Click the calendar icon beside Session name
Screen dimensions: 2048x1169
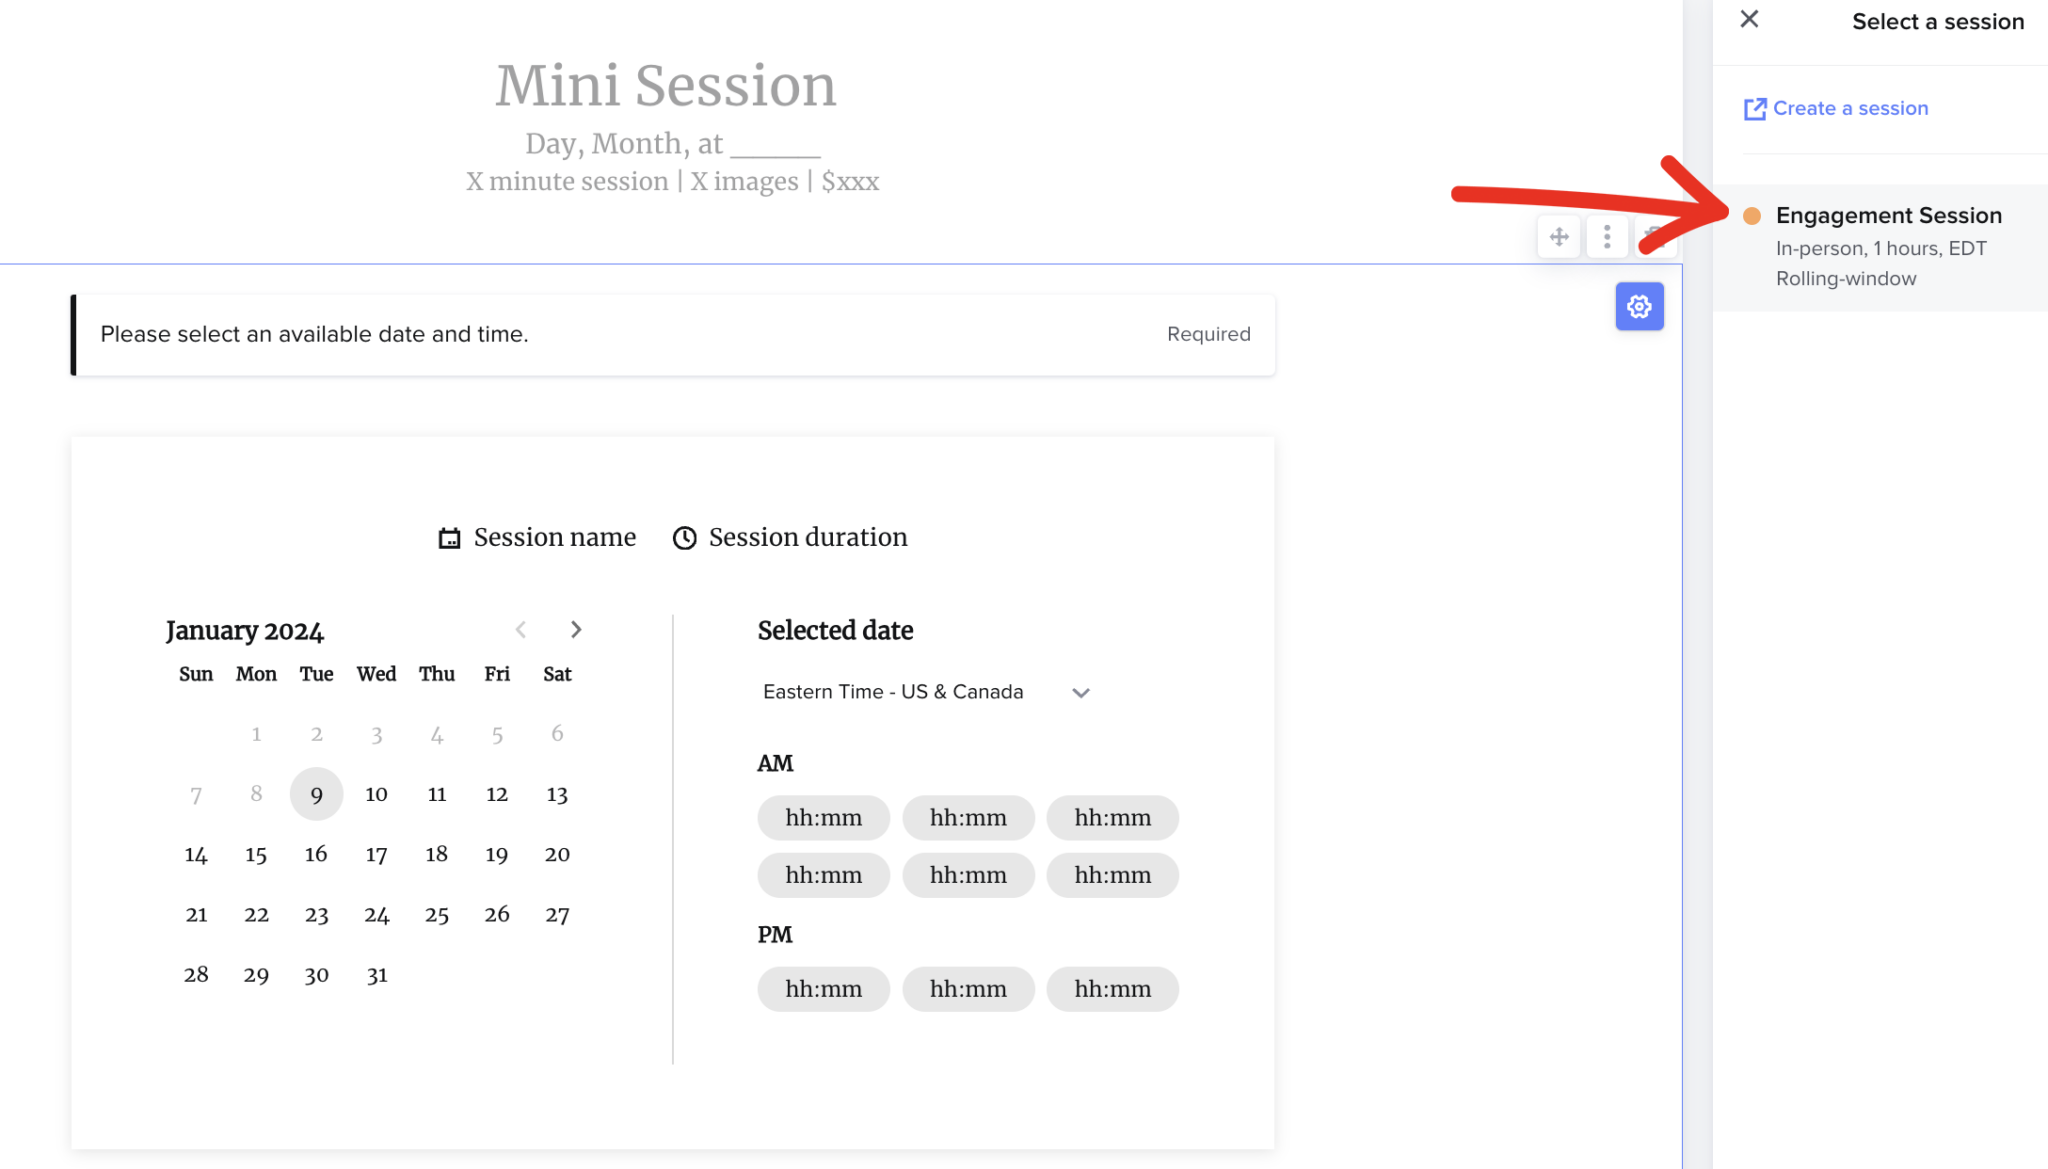[x=449, y=538]
